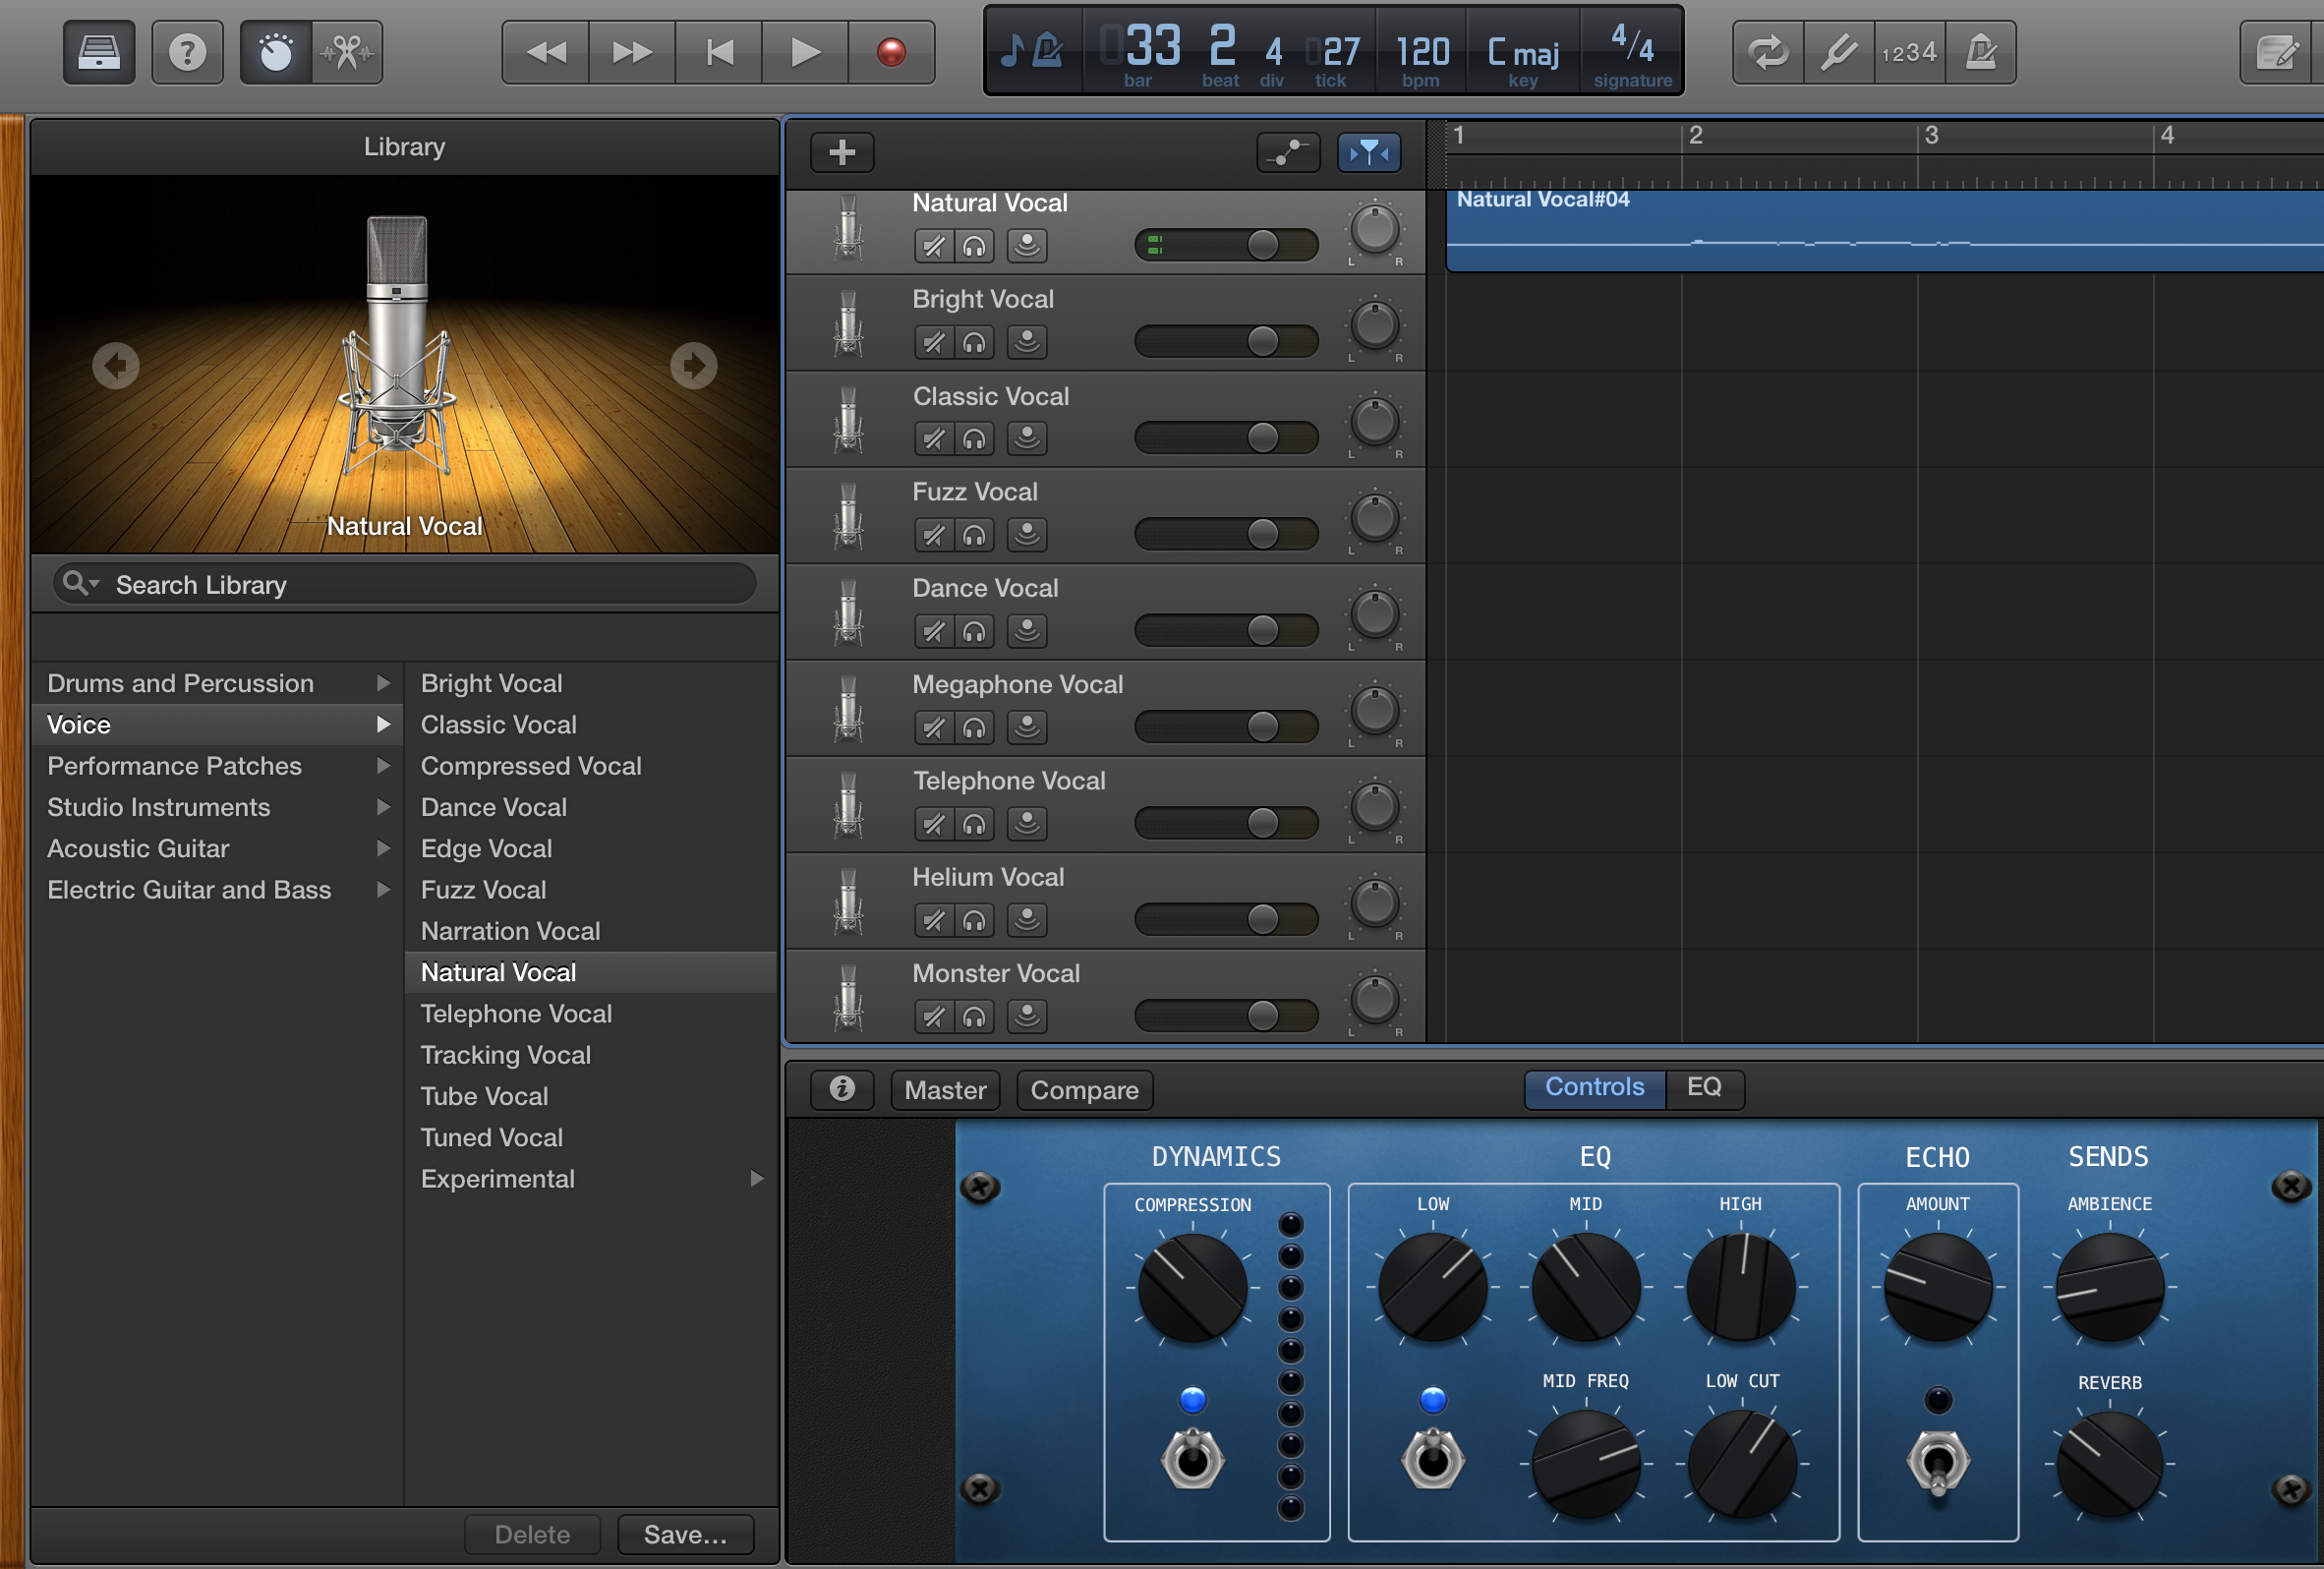
Task: Toggle the metronome click button
Action: point(1980,52)
